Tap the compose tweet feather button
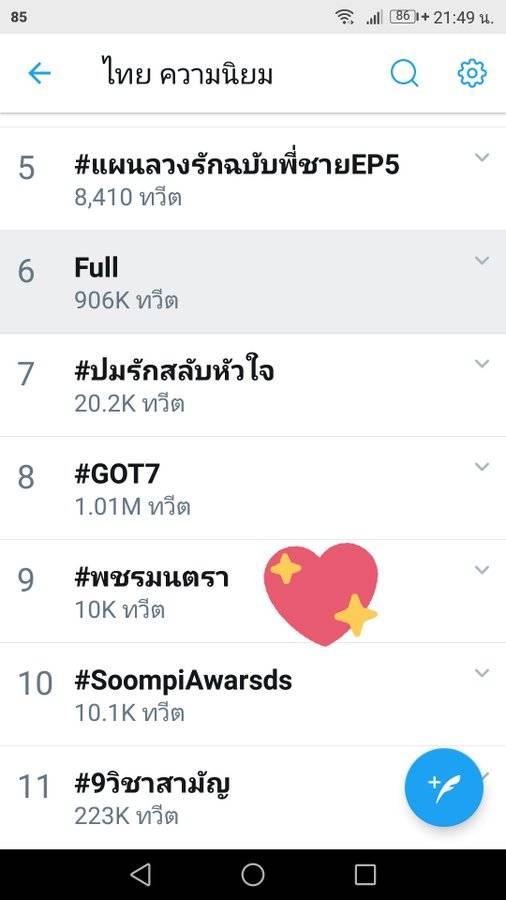Image resolution: width=506 pixels, height=900 pixels. [x=444, y=788]
